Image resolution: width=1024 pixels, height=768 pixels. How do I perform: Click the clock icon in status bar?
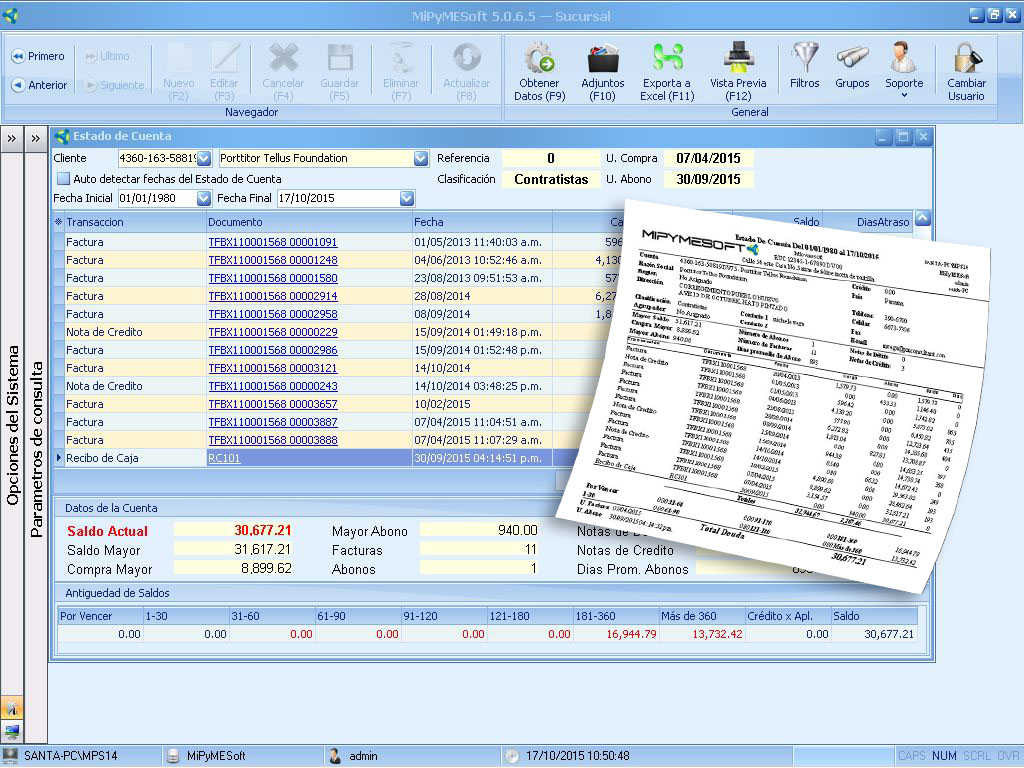(512, 756)
